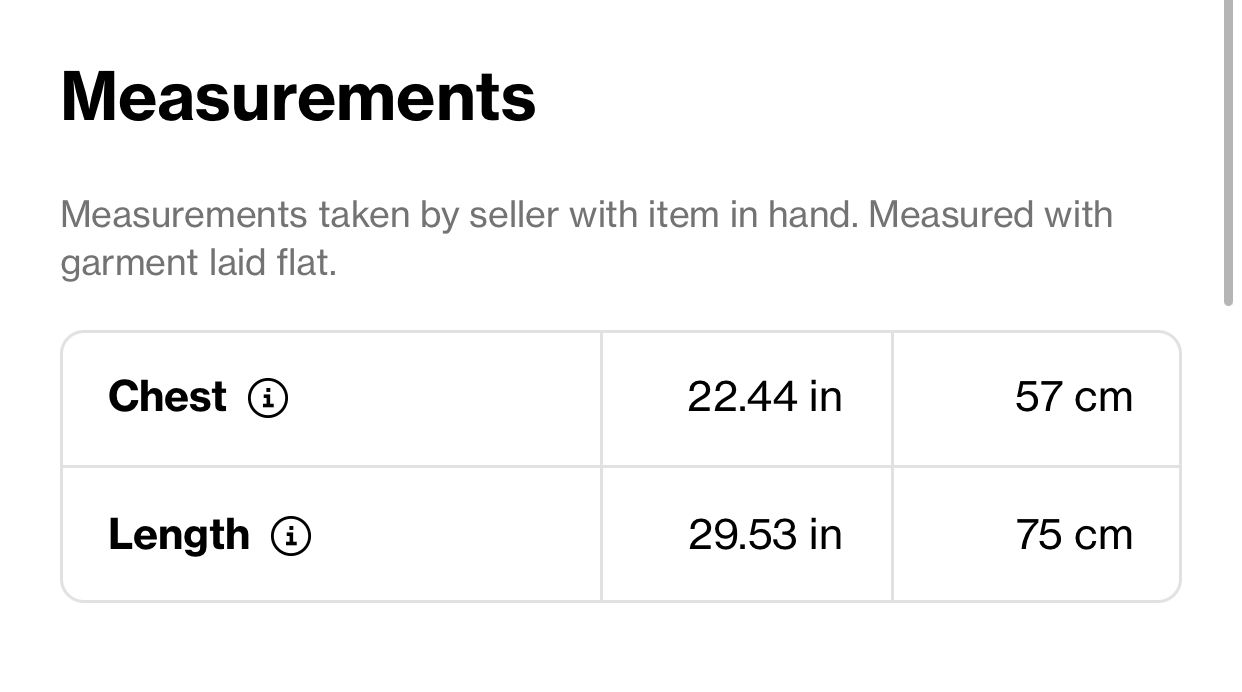Viewport: 1242px width, 692px height.
Task: Click the 29.53 in length value
Action: [x=765, y=535]
